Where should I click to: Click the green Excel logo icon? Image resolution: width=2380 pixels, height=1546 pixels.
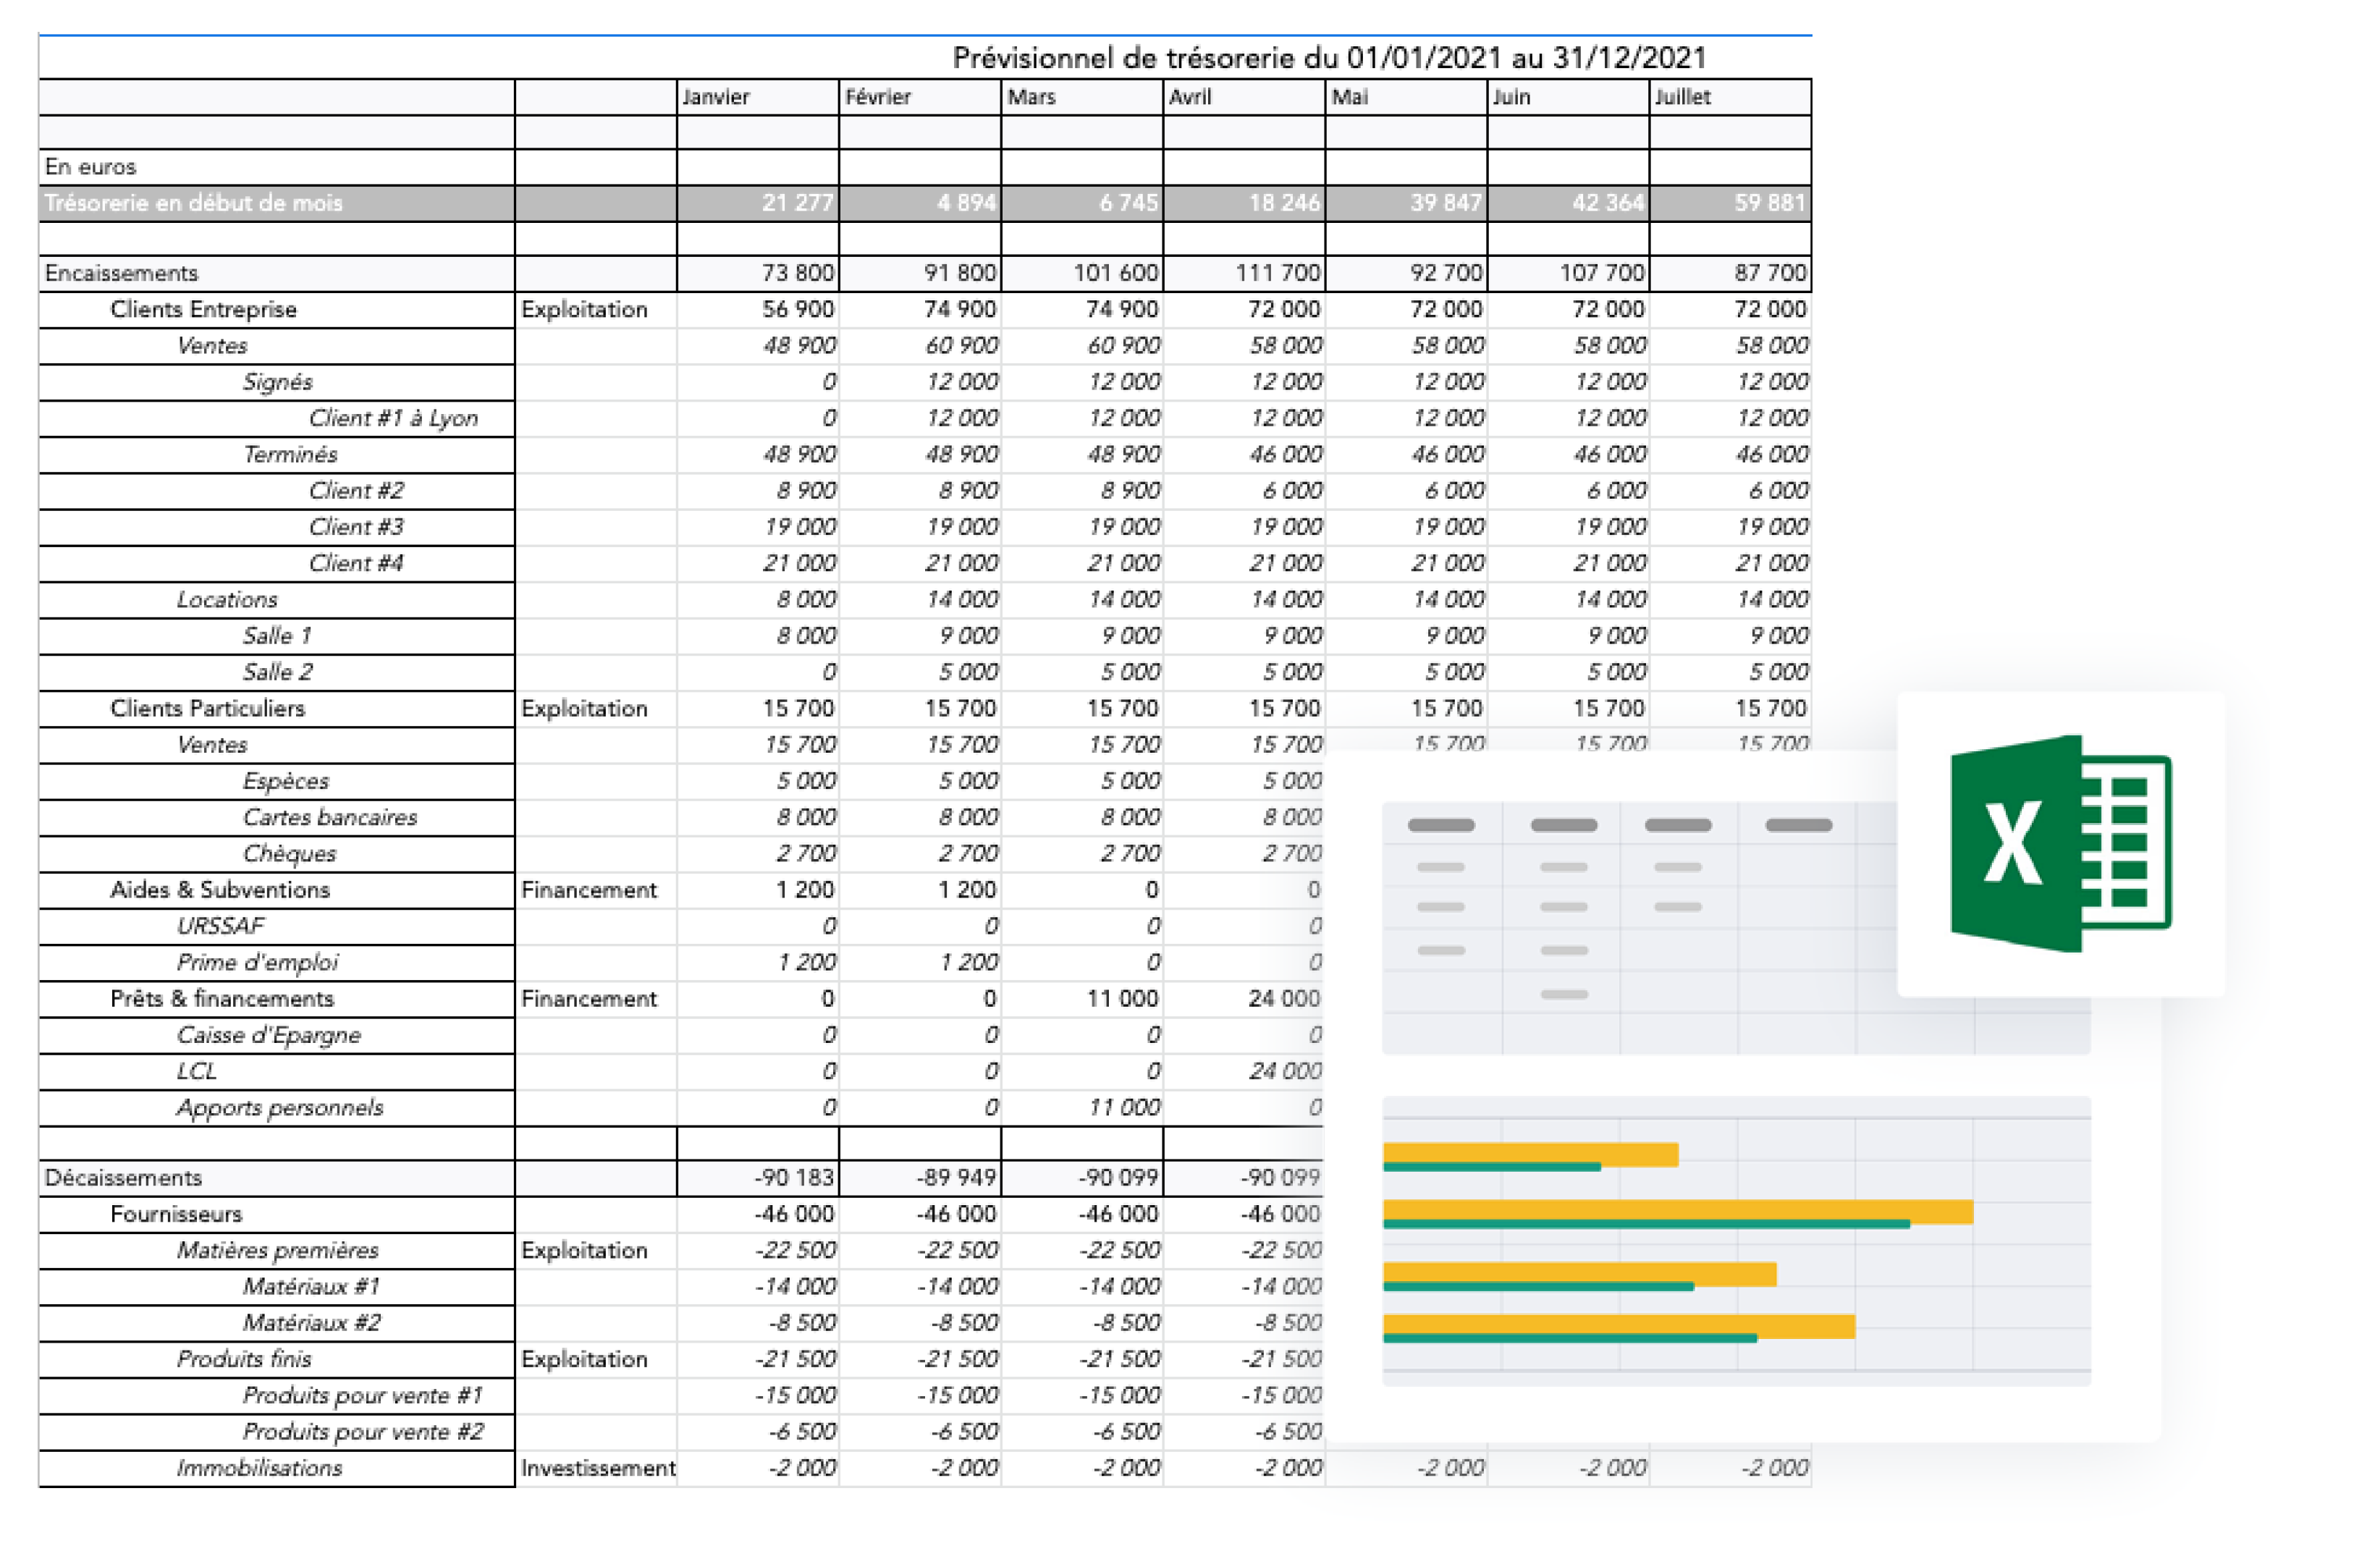point(2060,843)
